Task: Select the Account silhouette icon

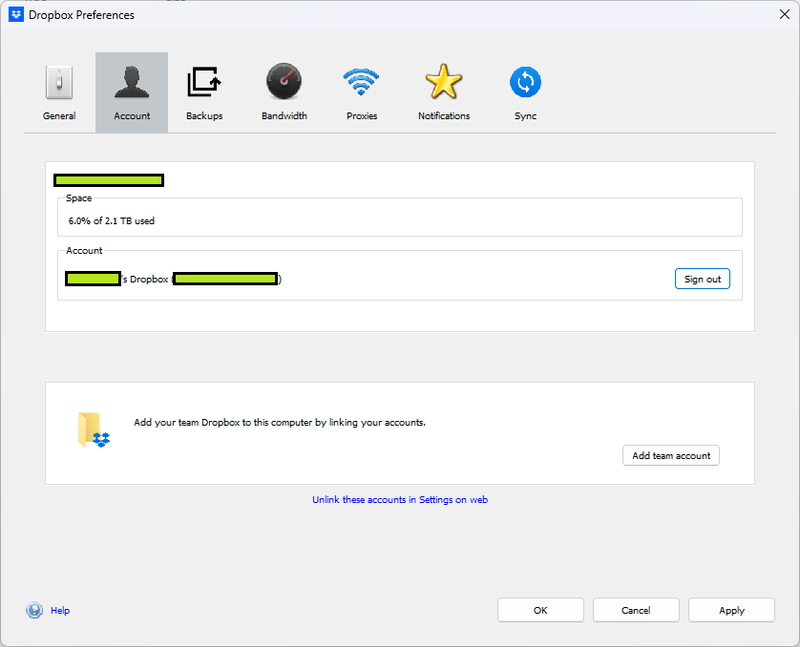Action: pos(131,83)
